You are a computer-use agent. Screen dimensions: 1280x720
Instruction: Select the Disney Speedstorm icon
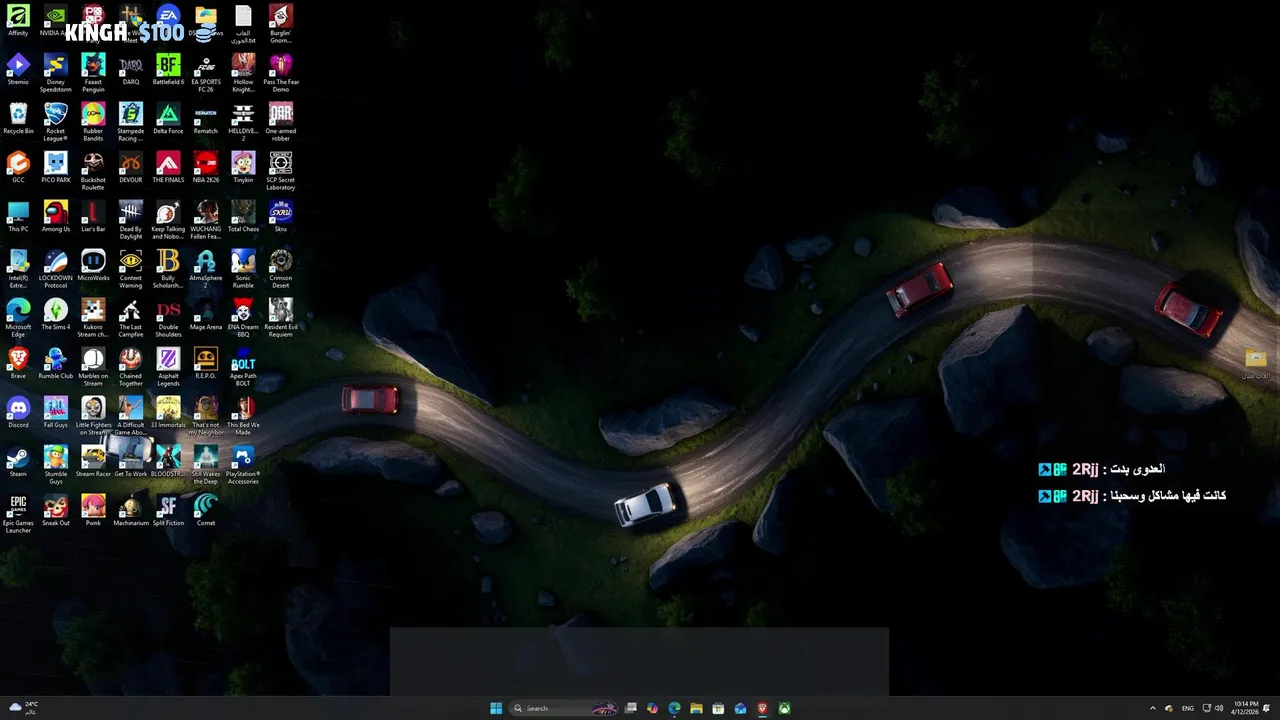pyautogui.click(x=56, y=72)
